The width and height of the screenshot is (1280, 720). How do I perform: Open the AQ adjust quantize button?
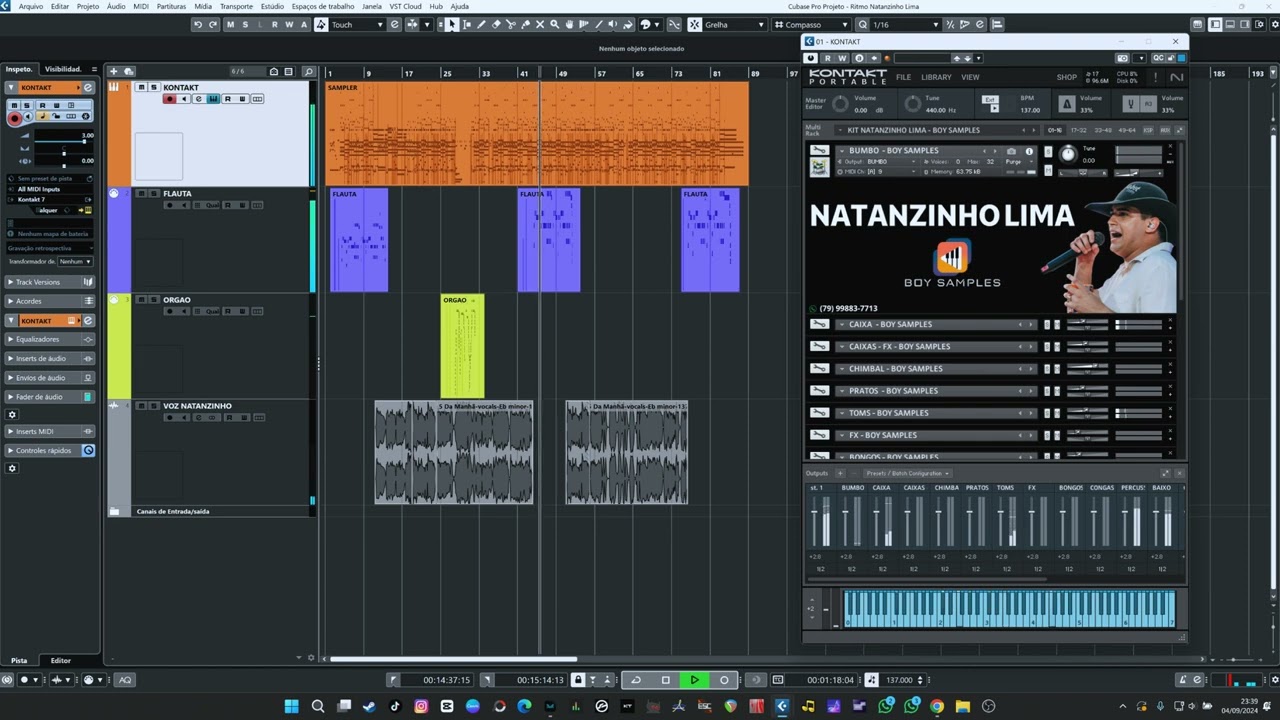125,680
